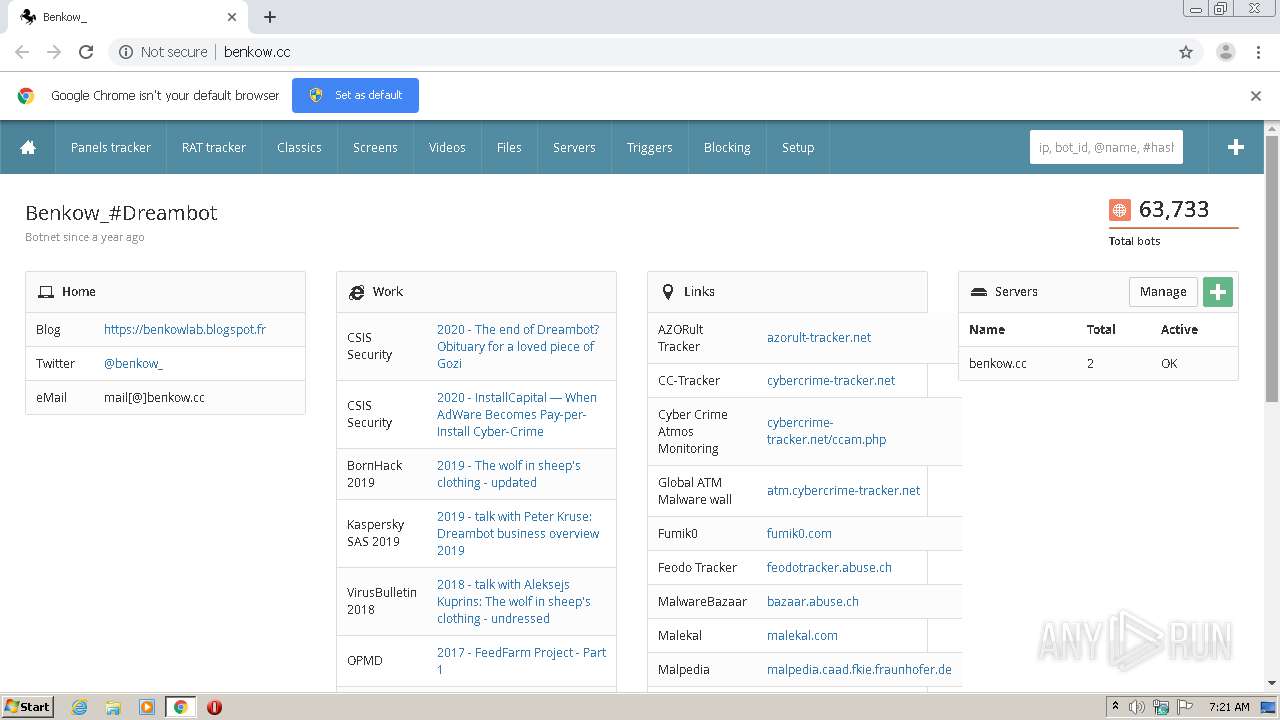The image size is (1280, 720).
Task: Open 2020 The end of Dreambot link
Action: [518, 346]
